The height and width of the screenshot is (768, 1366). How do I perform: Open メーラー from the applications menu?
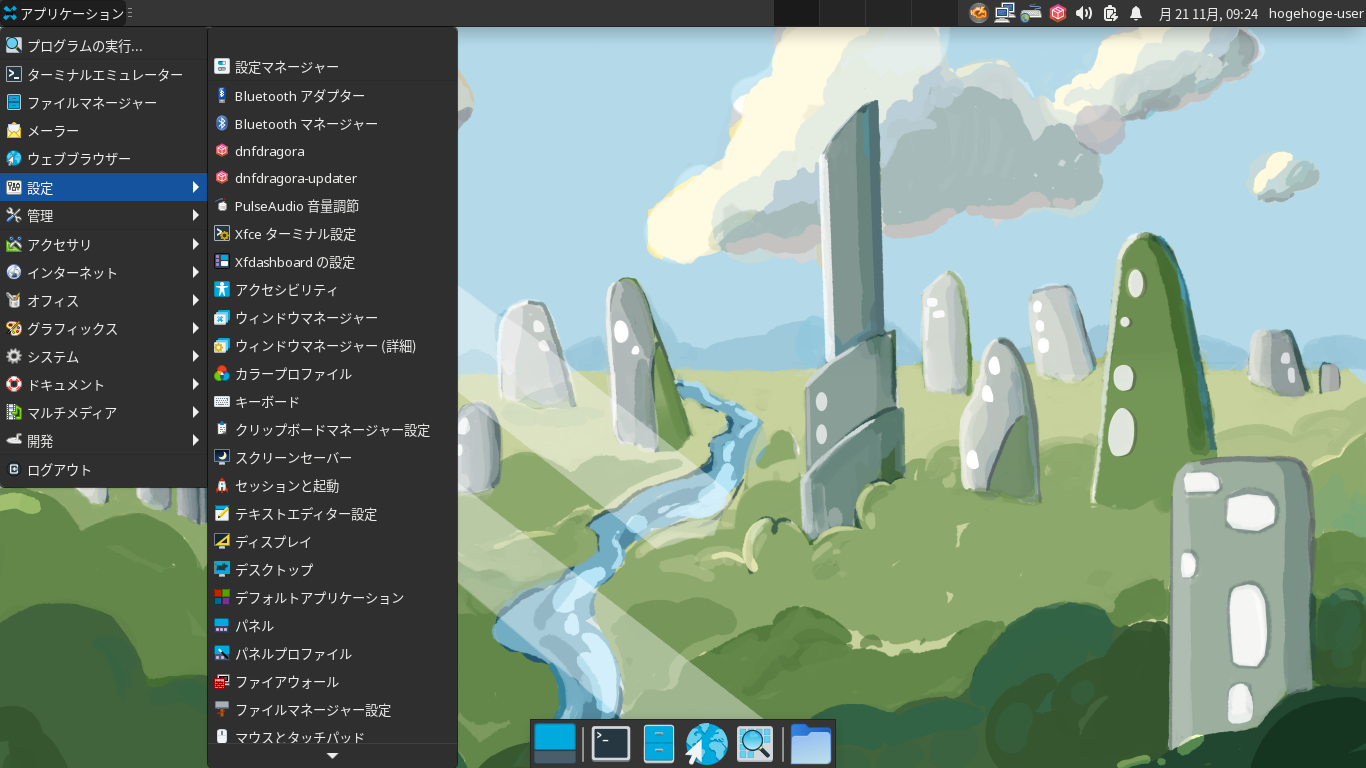[103, 130]
